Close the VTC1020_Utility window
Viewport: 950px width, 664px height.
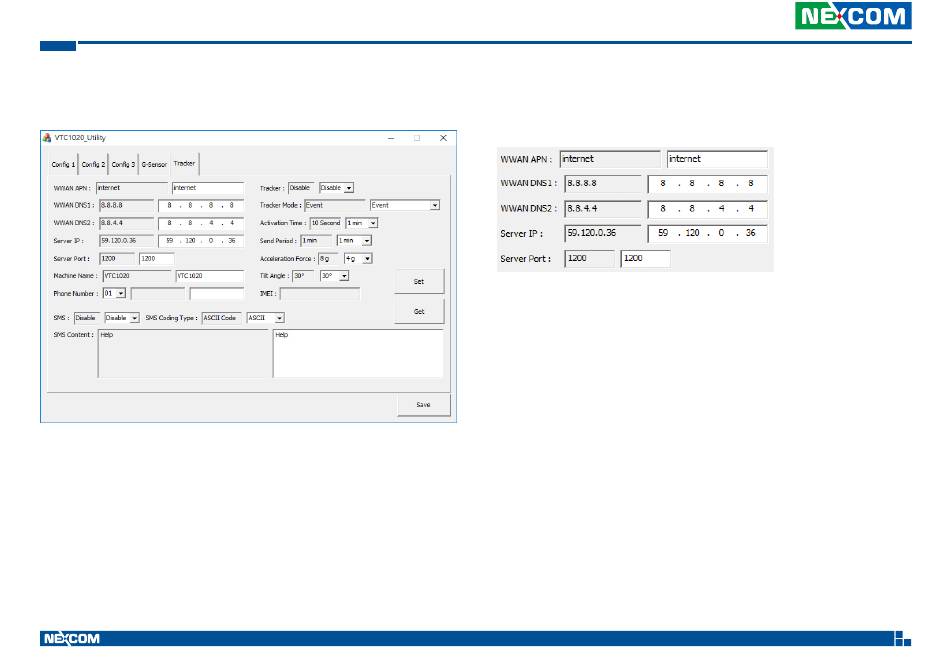click(443, 138)
